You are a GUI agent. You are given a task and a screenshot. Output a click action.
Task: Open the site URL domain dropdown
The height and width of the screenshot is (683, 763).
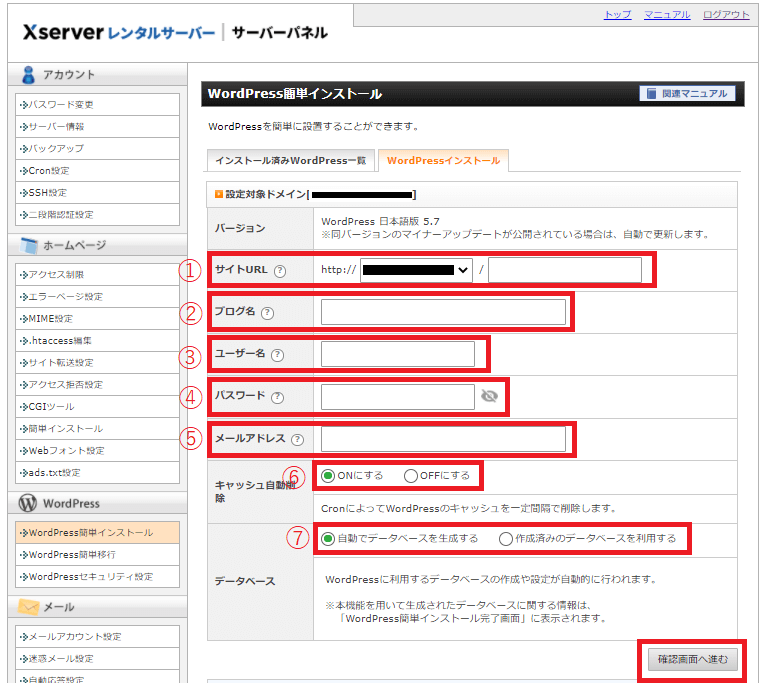pyautogui.click(x=416, y=270)
